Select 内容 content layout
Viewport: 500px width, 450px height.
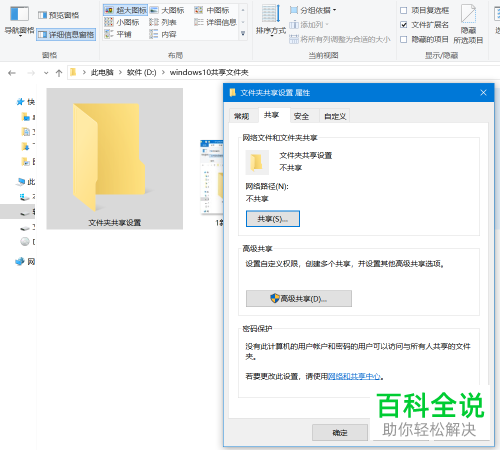coord(163,34)
